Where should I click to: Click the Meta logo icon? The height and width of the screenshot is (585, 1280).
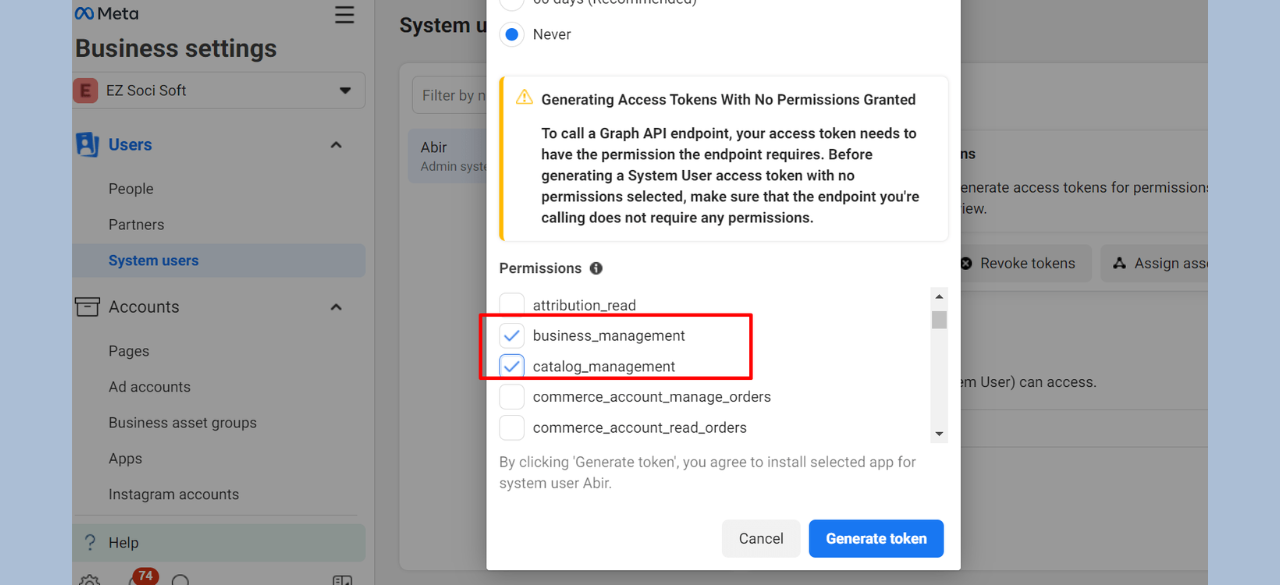coord(85,14)
